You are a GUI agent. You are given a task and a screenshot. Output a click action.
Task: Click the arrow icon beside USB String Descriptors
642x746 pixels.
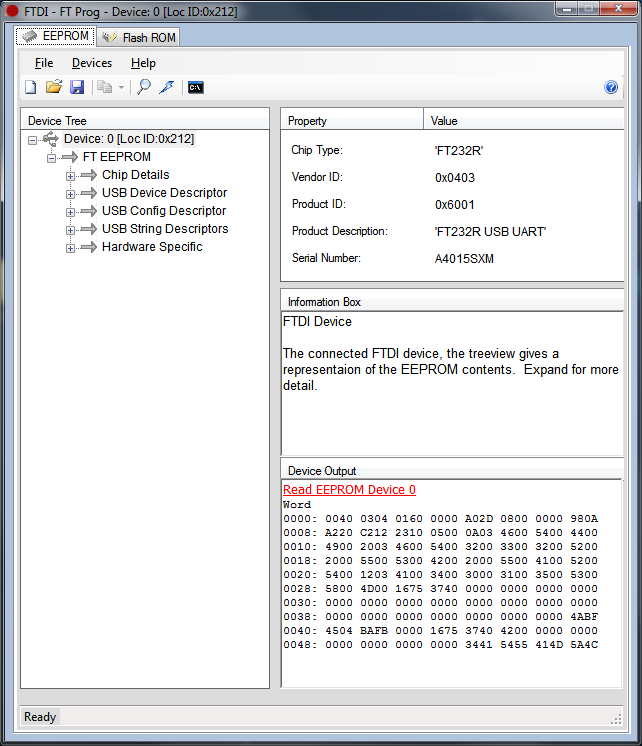pos(89,229)
